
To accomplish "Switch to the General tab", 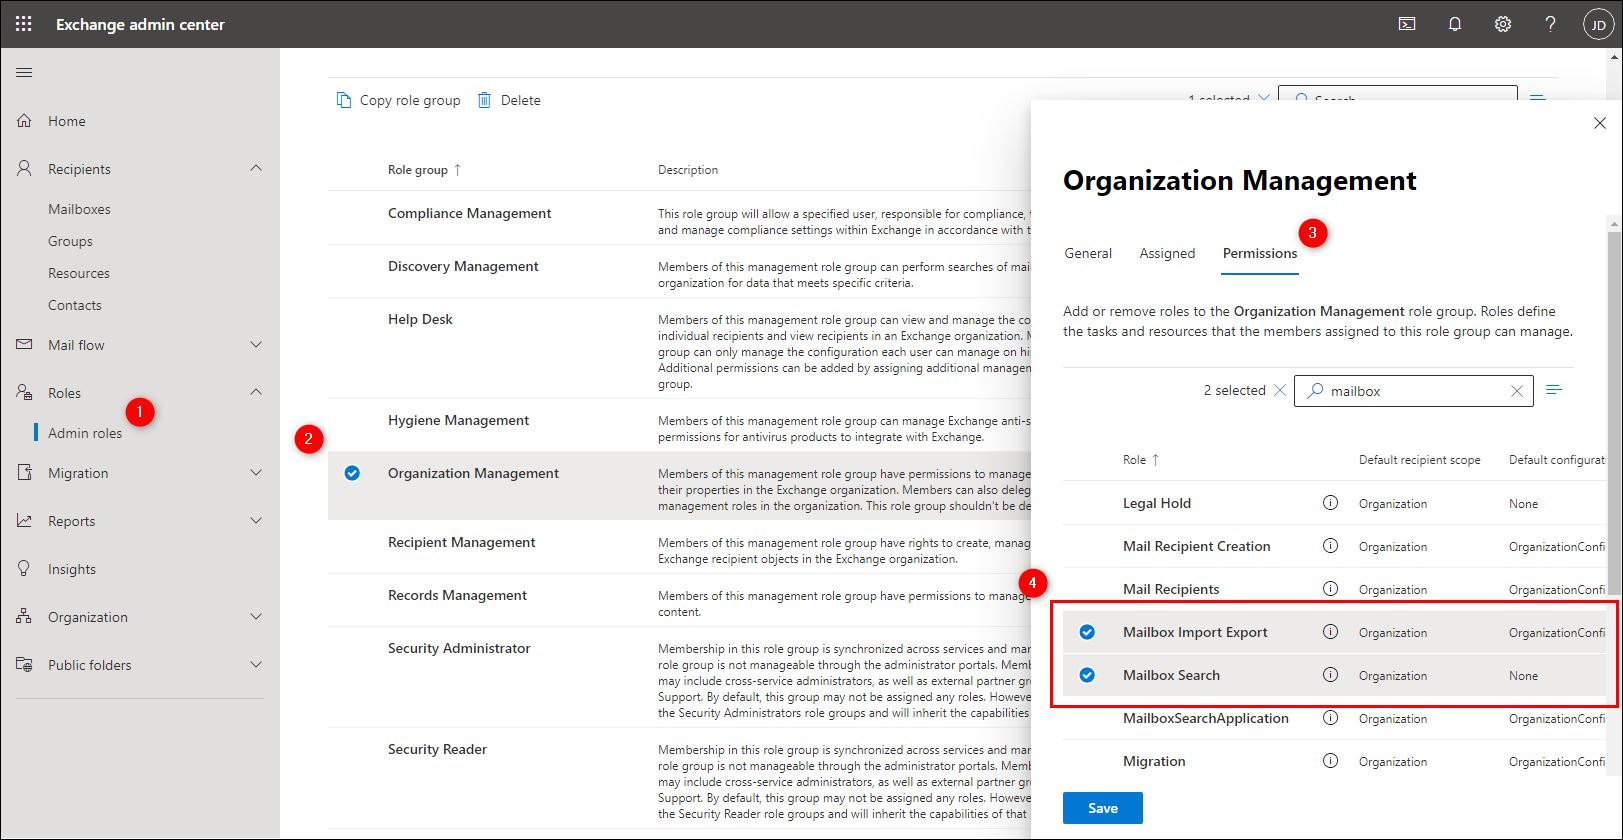I will pyautogui.click(x=1088, y=253).
